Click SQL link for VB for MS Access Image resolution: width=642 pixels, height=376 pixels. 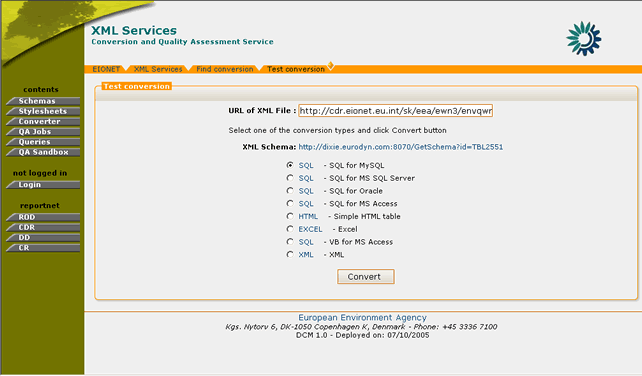[306, 242]
